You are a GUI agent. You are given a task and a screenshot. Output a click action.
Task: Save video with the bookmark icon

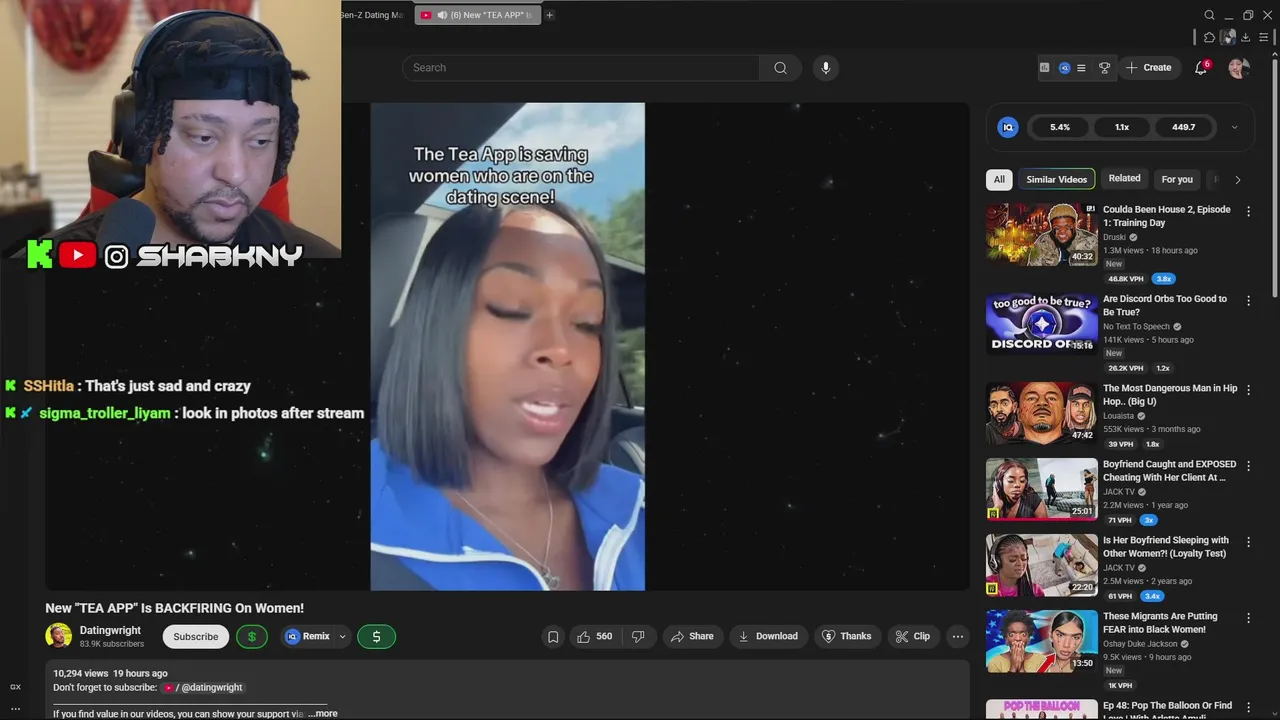553,636
